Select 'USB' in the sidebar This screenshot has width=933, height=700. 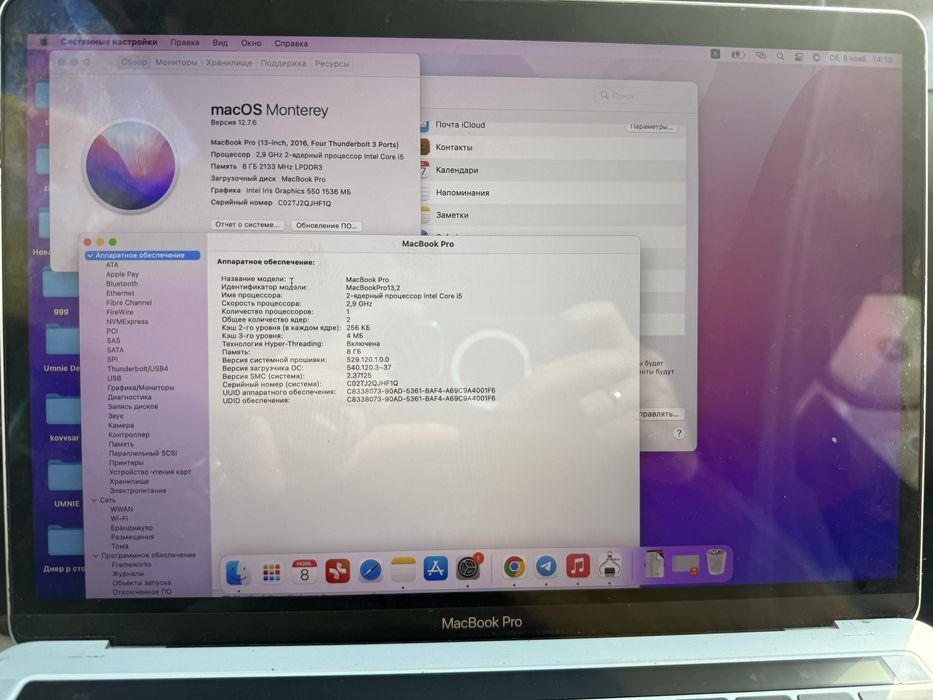[x=114, y=378]
